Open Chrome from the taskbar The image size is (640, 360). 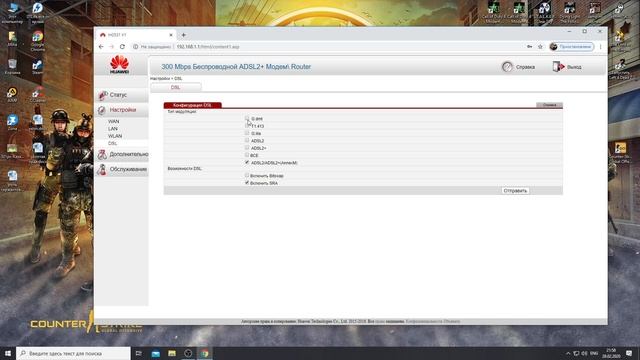pos(204,353)
